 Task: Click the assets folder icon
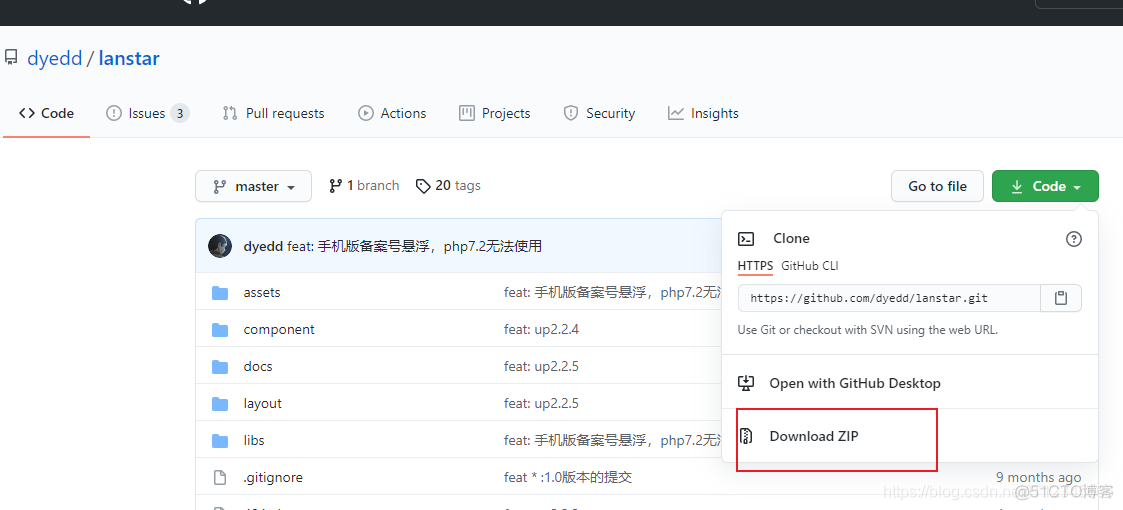click(x=220, y=293)
